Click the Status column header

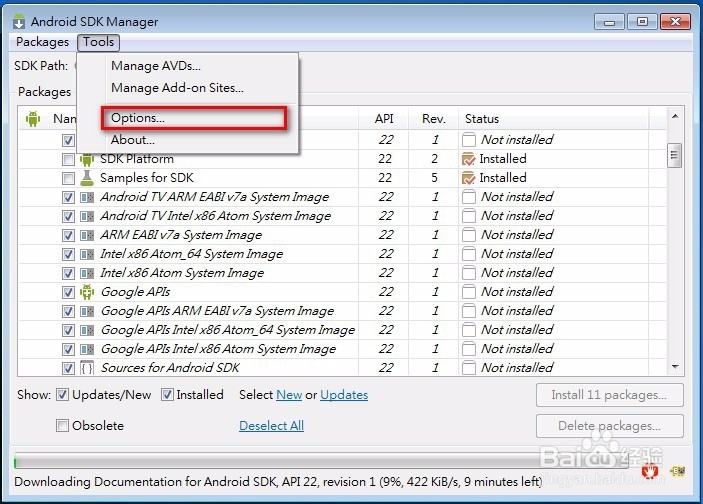pos(554,119)
